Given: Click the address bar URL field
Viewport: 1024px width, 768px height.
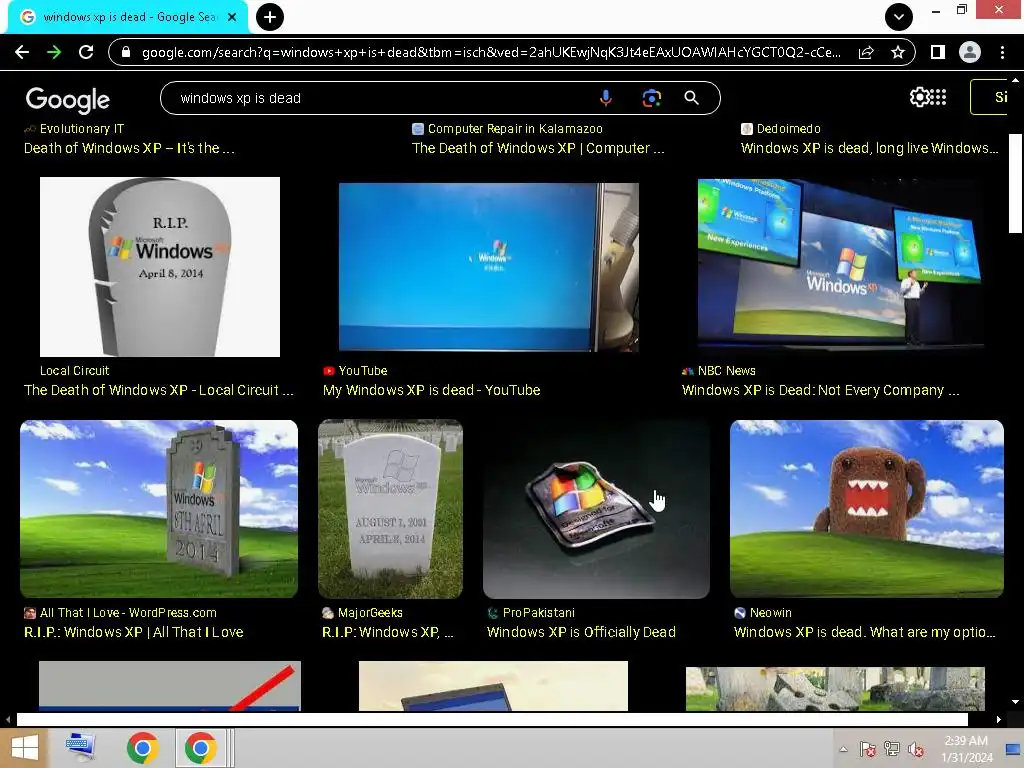Looking at the screenshot, I should 491,52.
